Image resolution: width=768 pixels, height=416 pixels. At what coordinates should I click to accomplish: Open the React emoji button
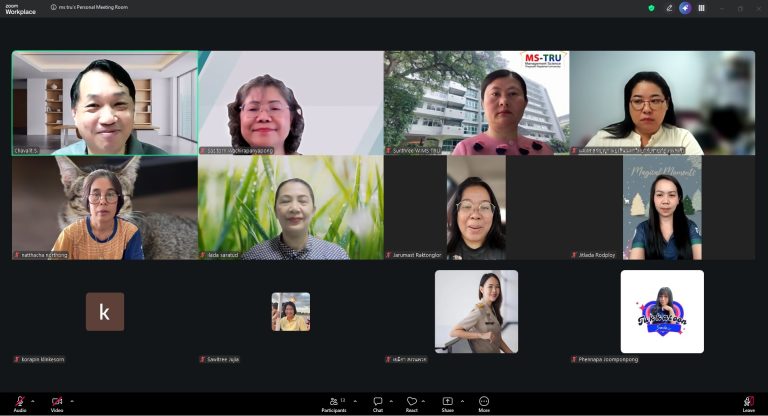coord(412,404)
